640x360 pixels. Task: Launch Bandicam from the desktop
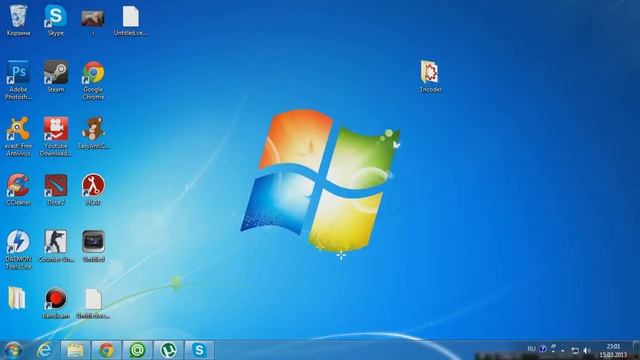pyautogui.click(x=56, y=303)
